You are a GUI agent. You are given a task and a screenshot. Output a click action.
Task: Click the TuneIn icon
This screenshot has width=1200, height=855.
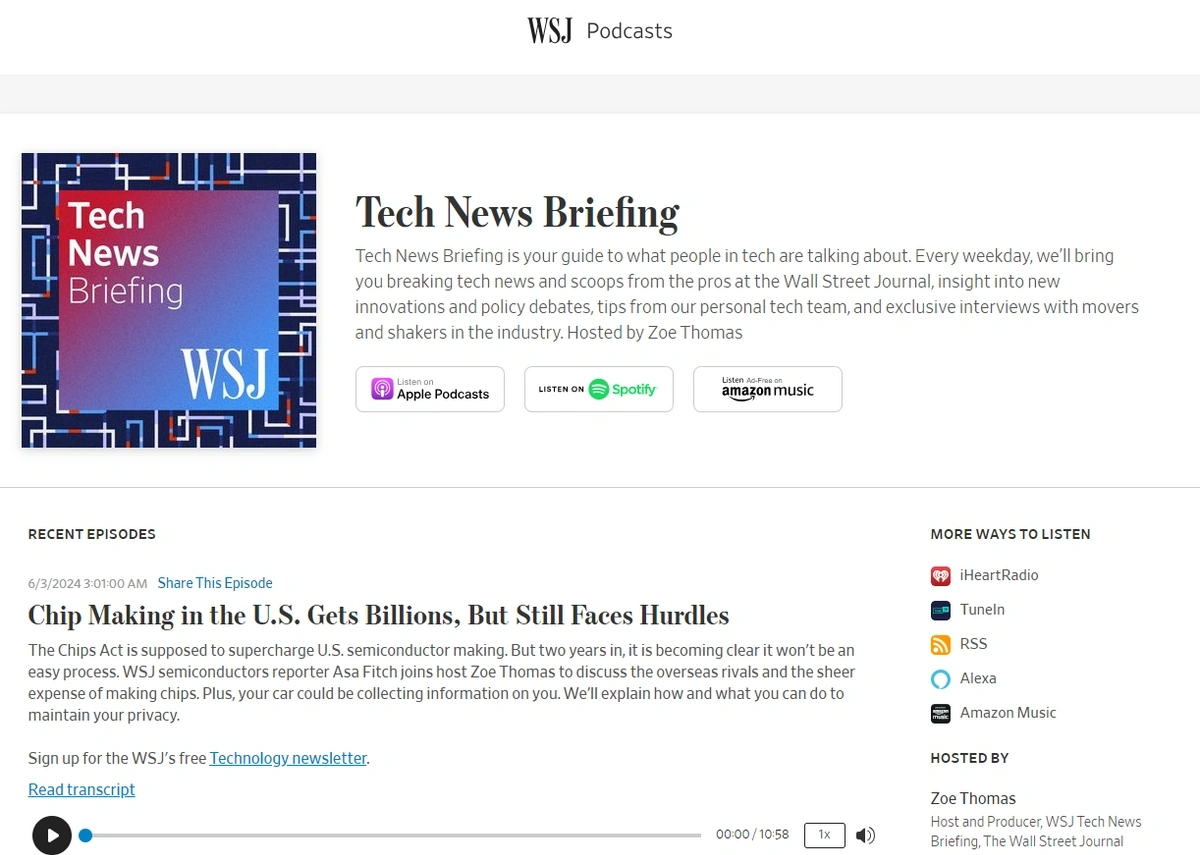[940, 610]
